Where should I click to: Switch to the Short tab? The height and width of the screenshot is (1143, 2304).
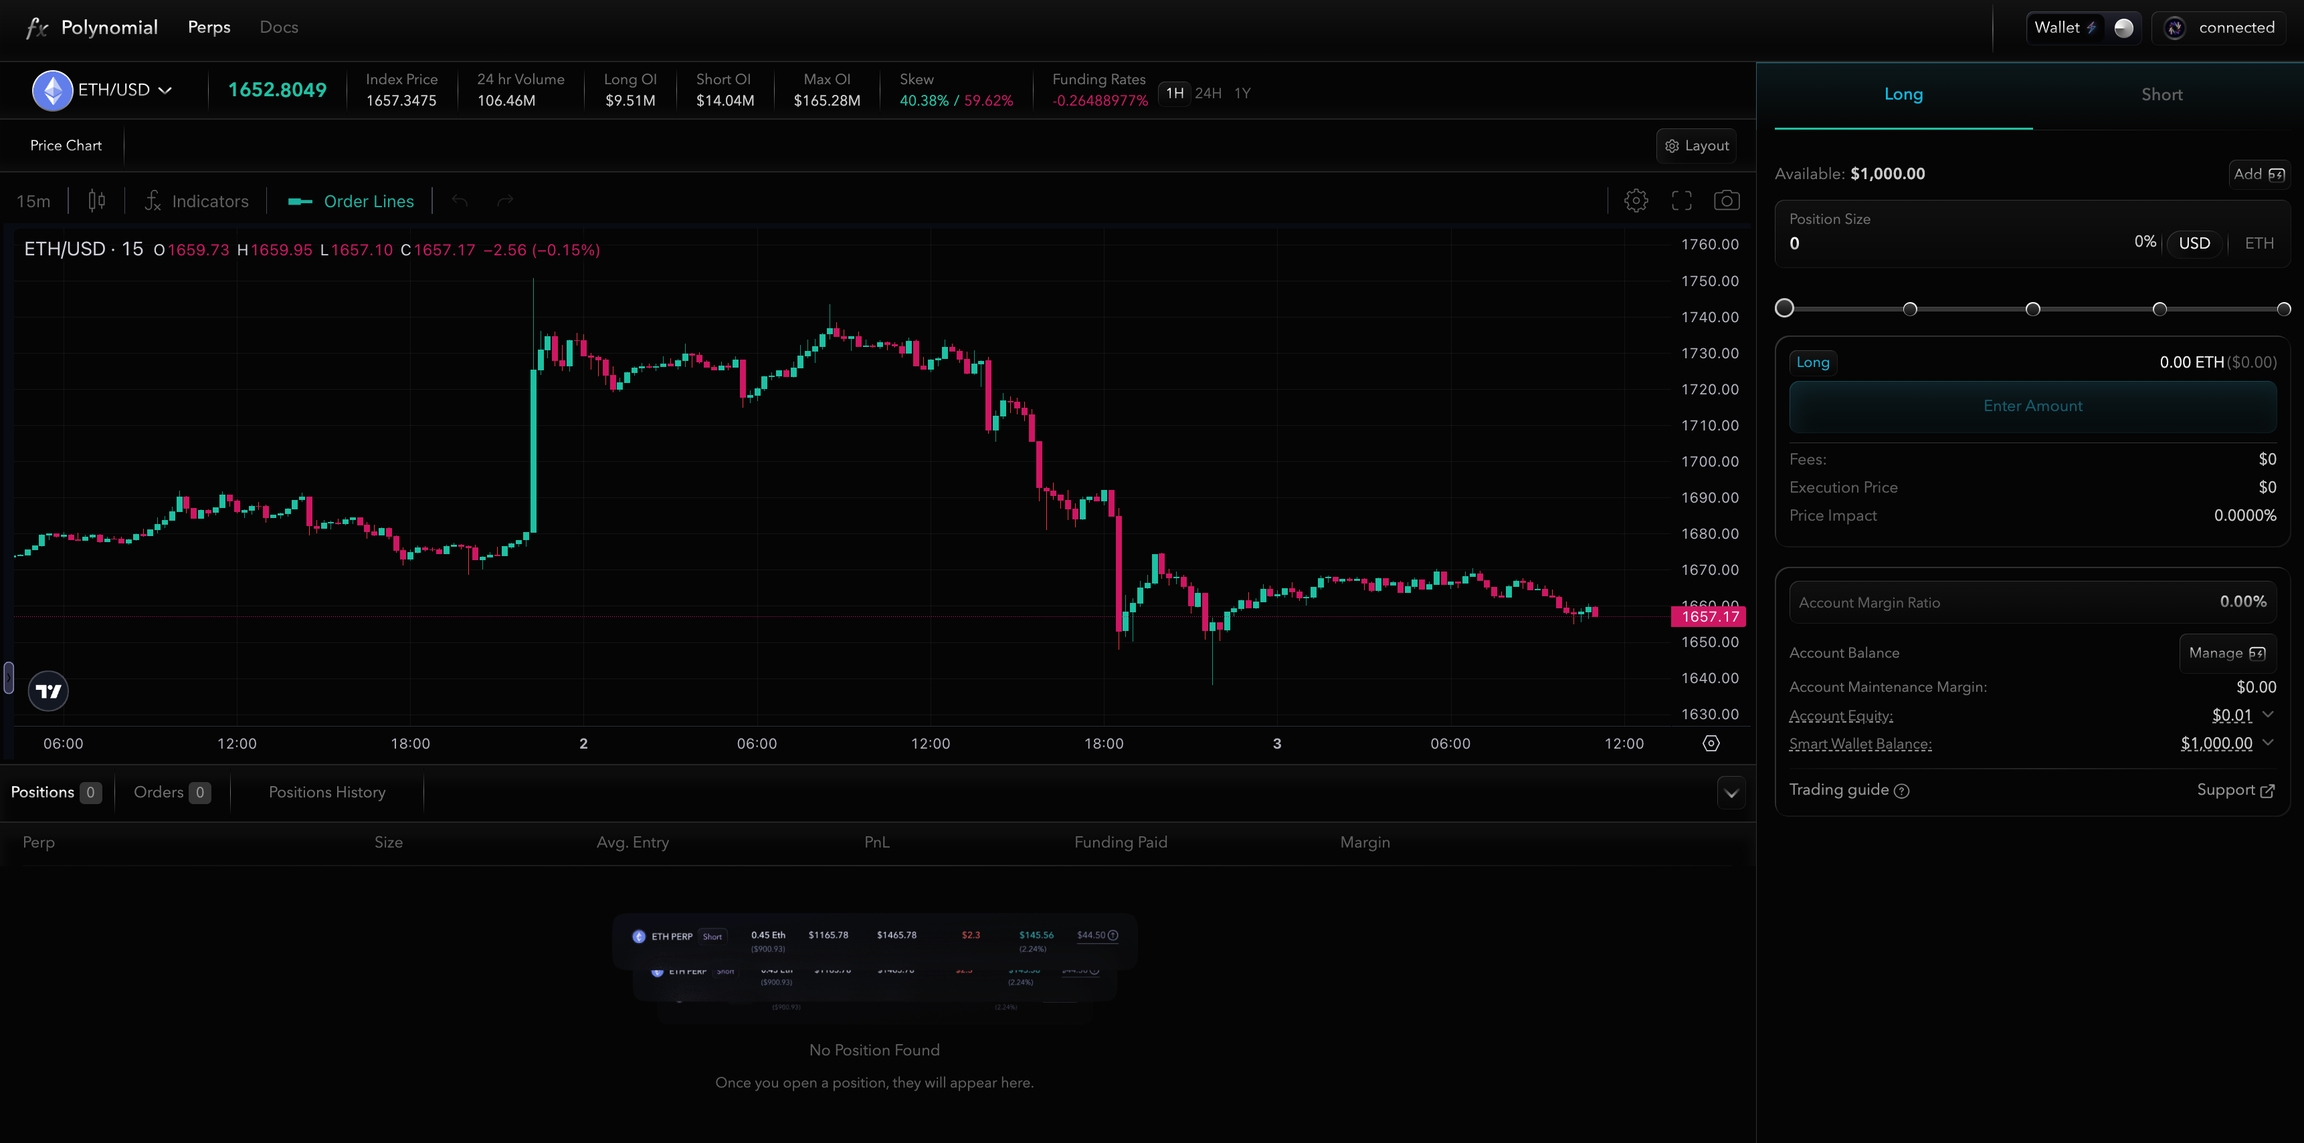point(2161,95)
